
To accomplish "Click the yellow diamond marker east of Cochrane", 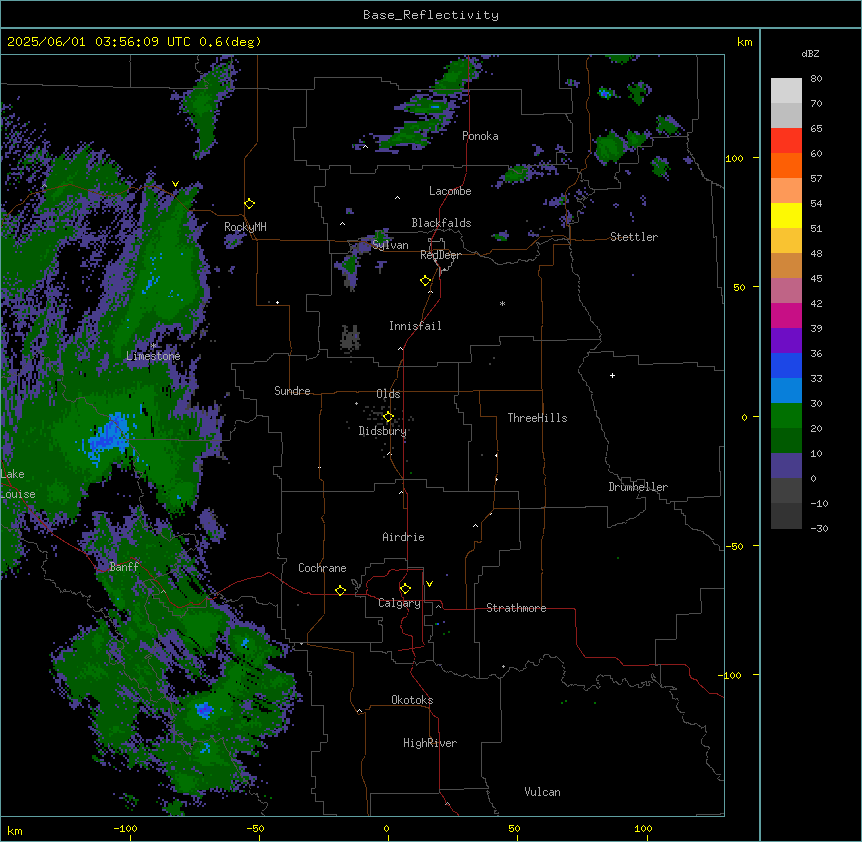I will tap(340, 590).
